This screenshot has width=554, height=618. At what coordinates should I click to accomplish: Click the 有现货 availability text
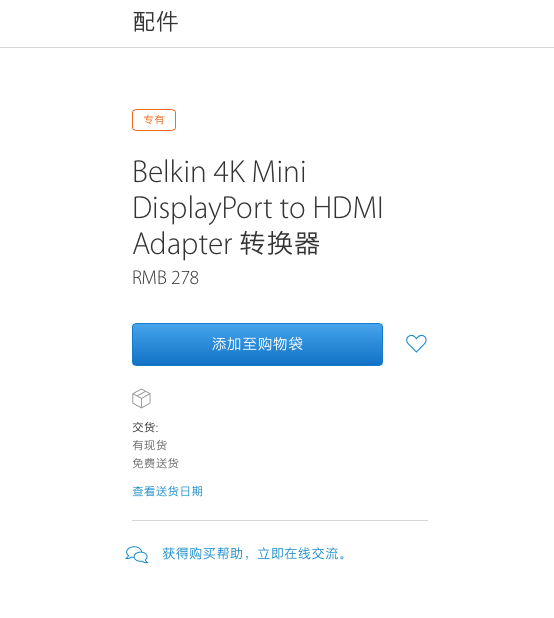pos(150,445)
